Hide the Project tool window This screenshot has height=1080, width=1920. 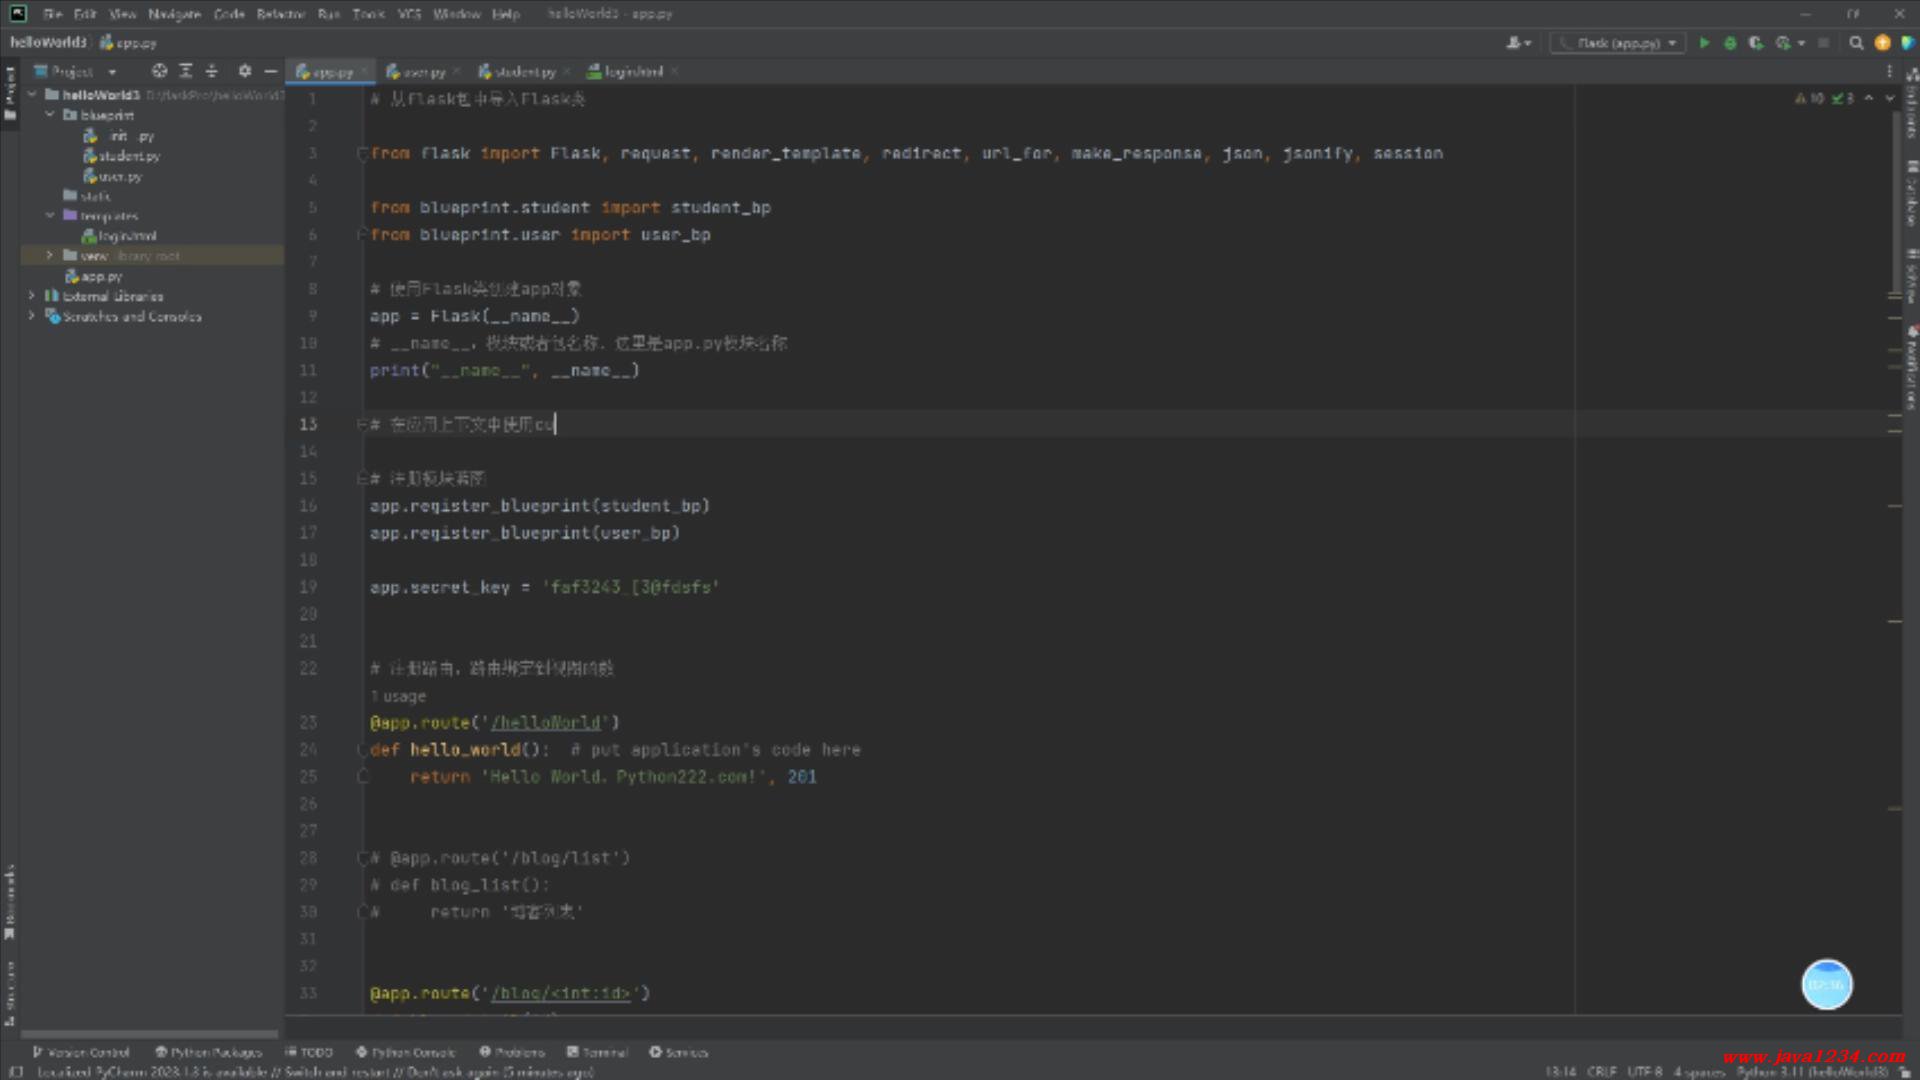click(x=270, y=71)
